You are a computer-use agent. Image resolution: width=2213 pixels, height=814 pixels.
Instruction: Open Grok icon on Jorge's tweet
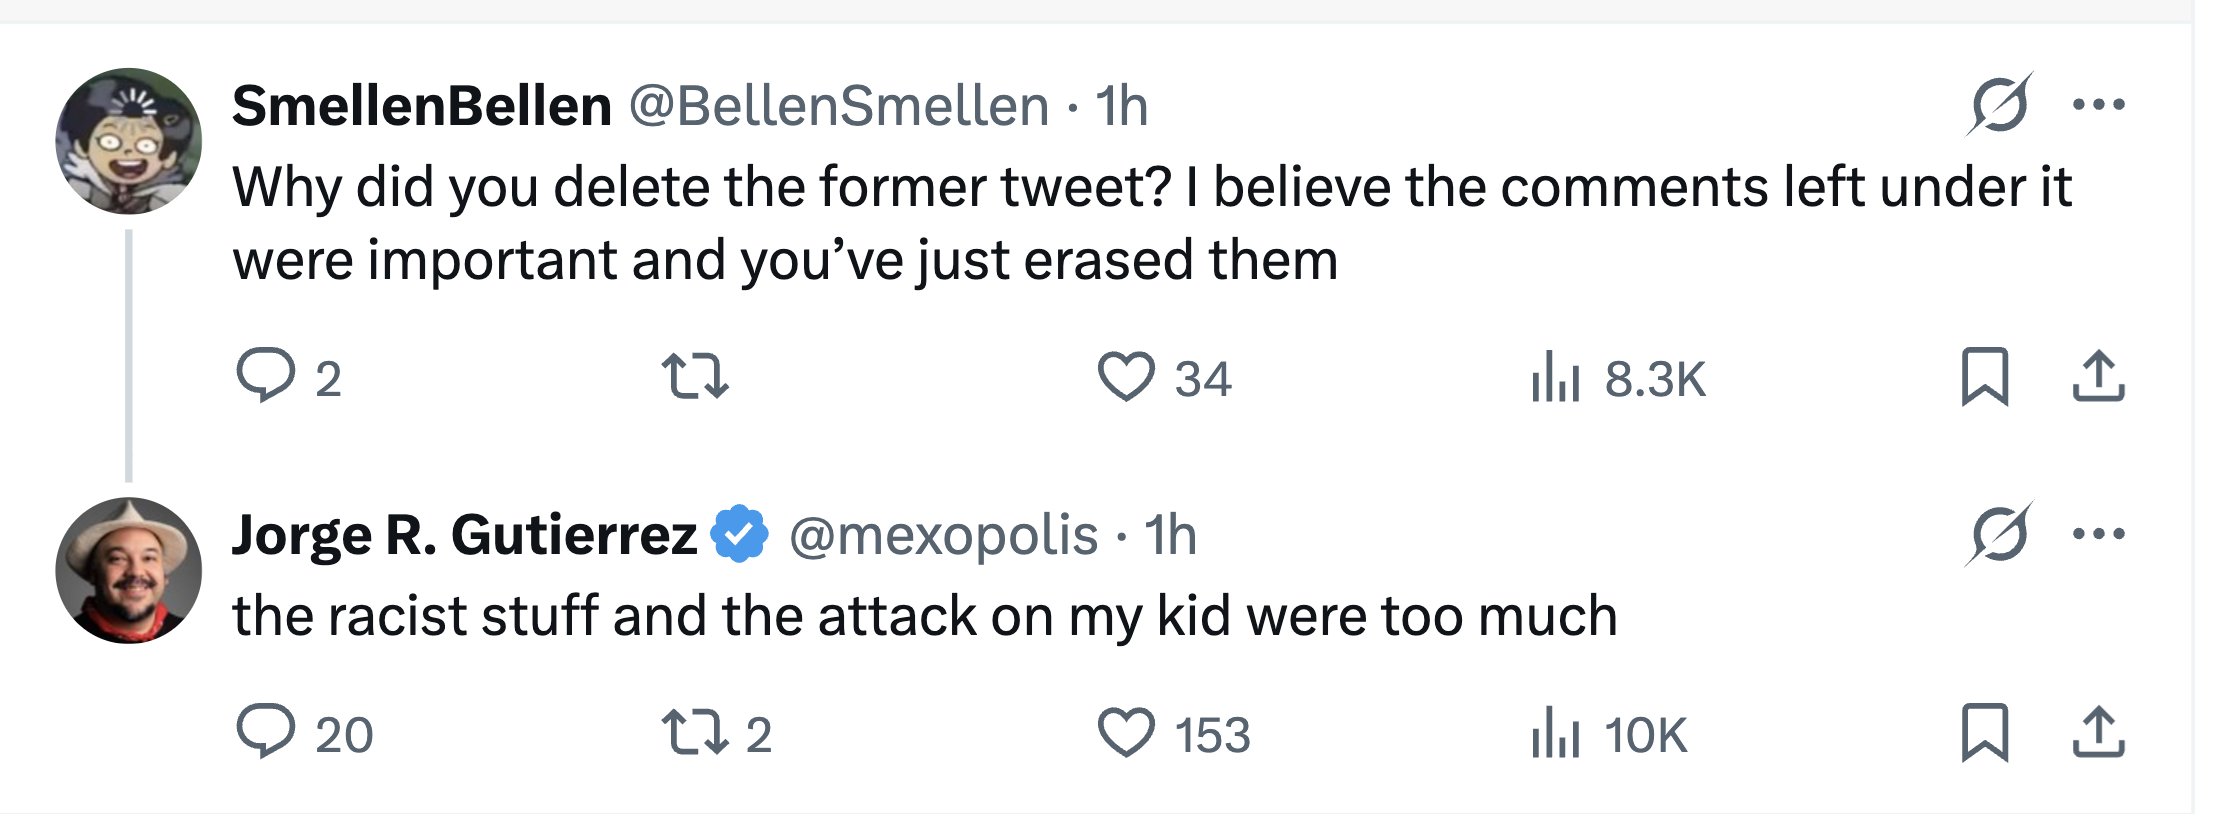(1999, 533)
